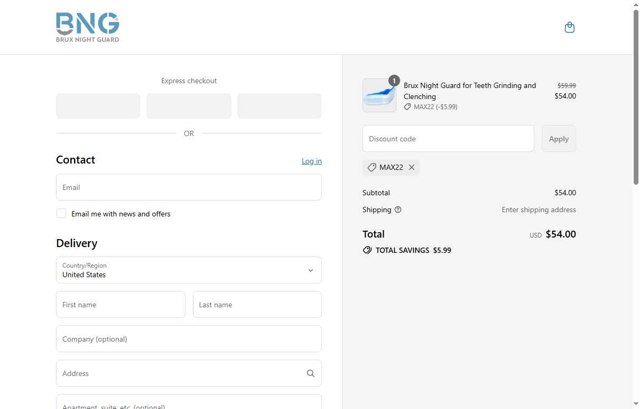640x409 pixels.
Task: Click the BNG Brux Night Guard logo
Action: (x=87, y=27)
